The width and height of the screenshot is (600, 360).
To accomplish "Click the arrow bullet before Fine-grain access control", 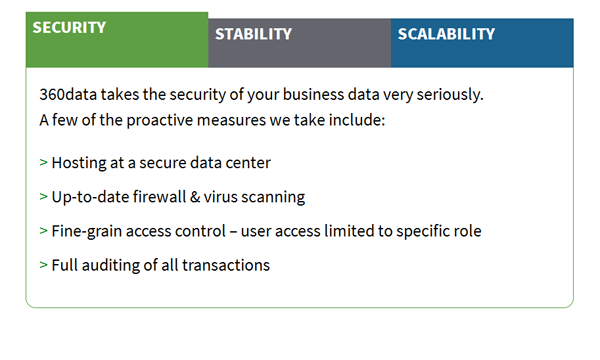I will point(43,231).
